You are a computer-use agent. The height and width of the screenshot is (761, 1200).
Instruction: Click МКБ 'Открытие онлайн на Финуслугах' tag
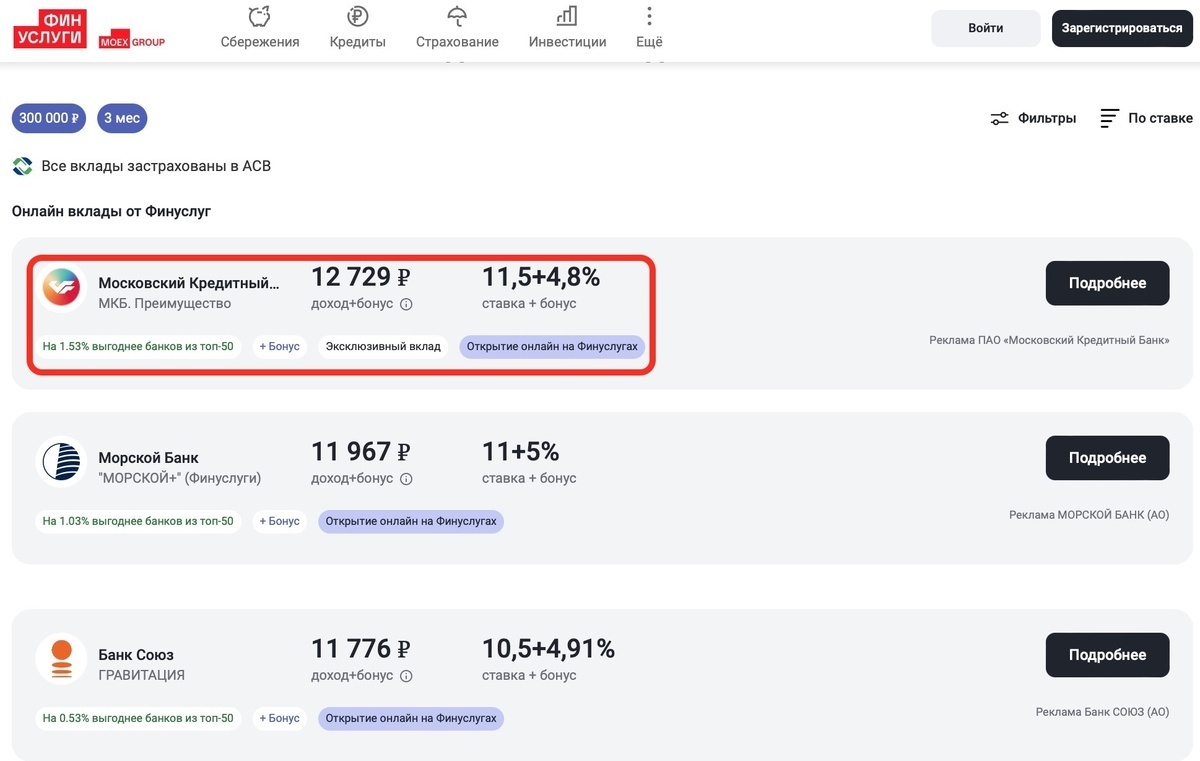[552, 347]
